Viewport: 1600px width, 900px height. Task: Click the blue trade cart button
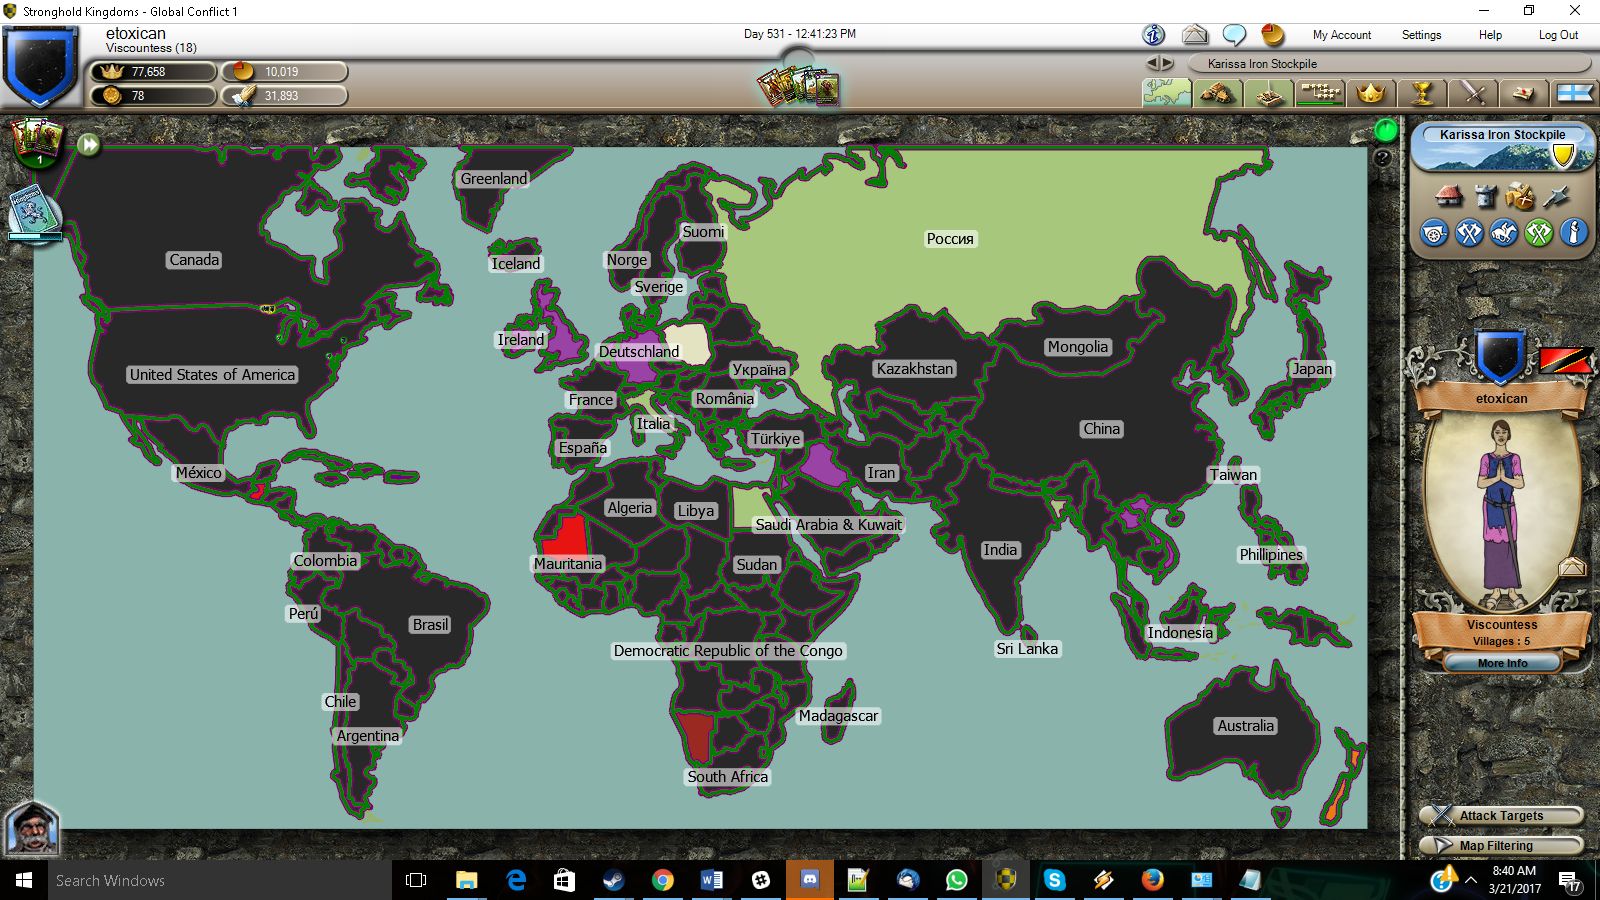(x=1434, y=233)
